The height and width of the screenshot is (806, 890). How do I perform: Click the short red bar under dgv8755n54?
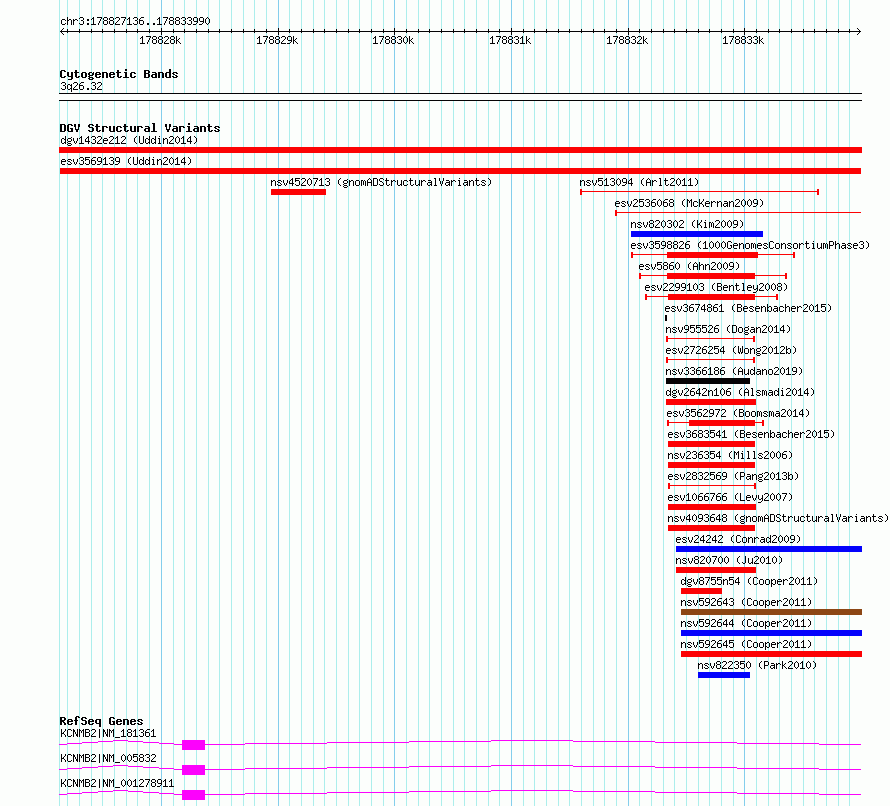pos(702,591)
